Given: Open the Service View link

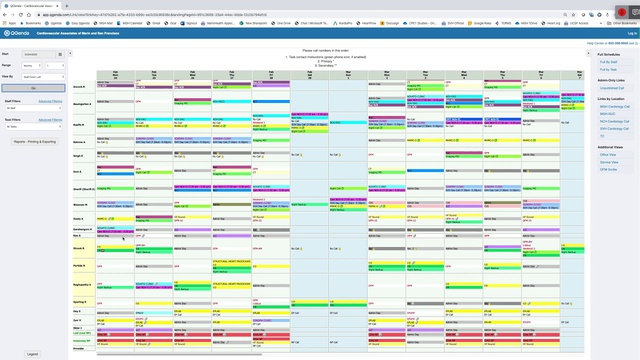Looking at the screenshot, I should (x=609, y=162).
